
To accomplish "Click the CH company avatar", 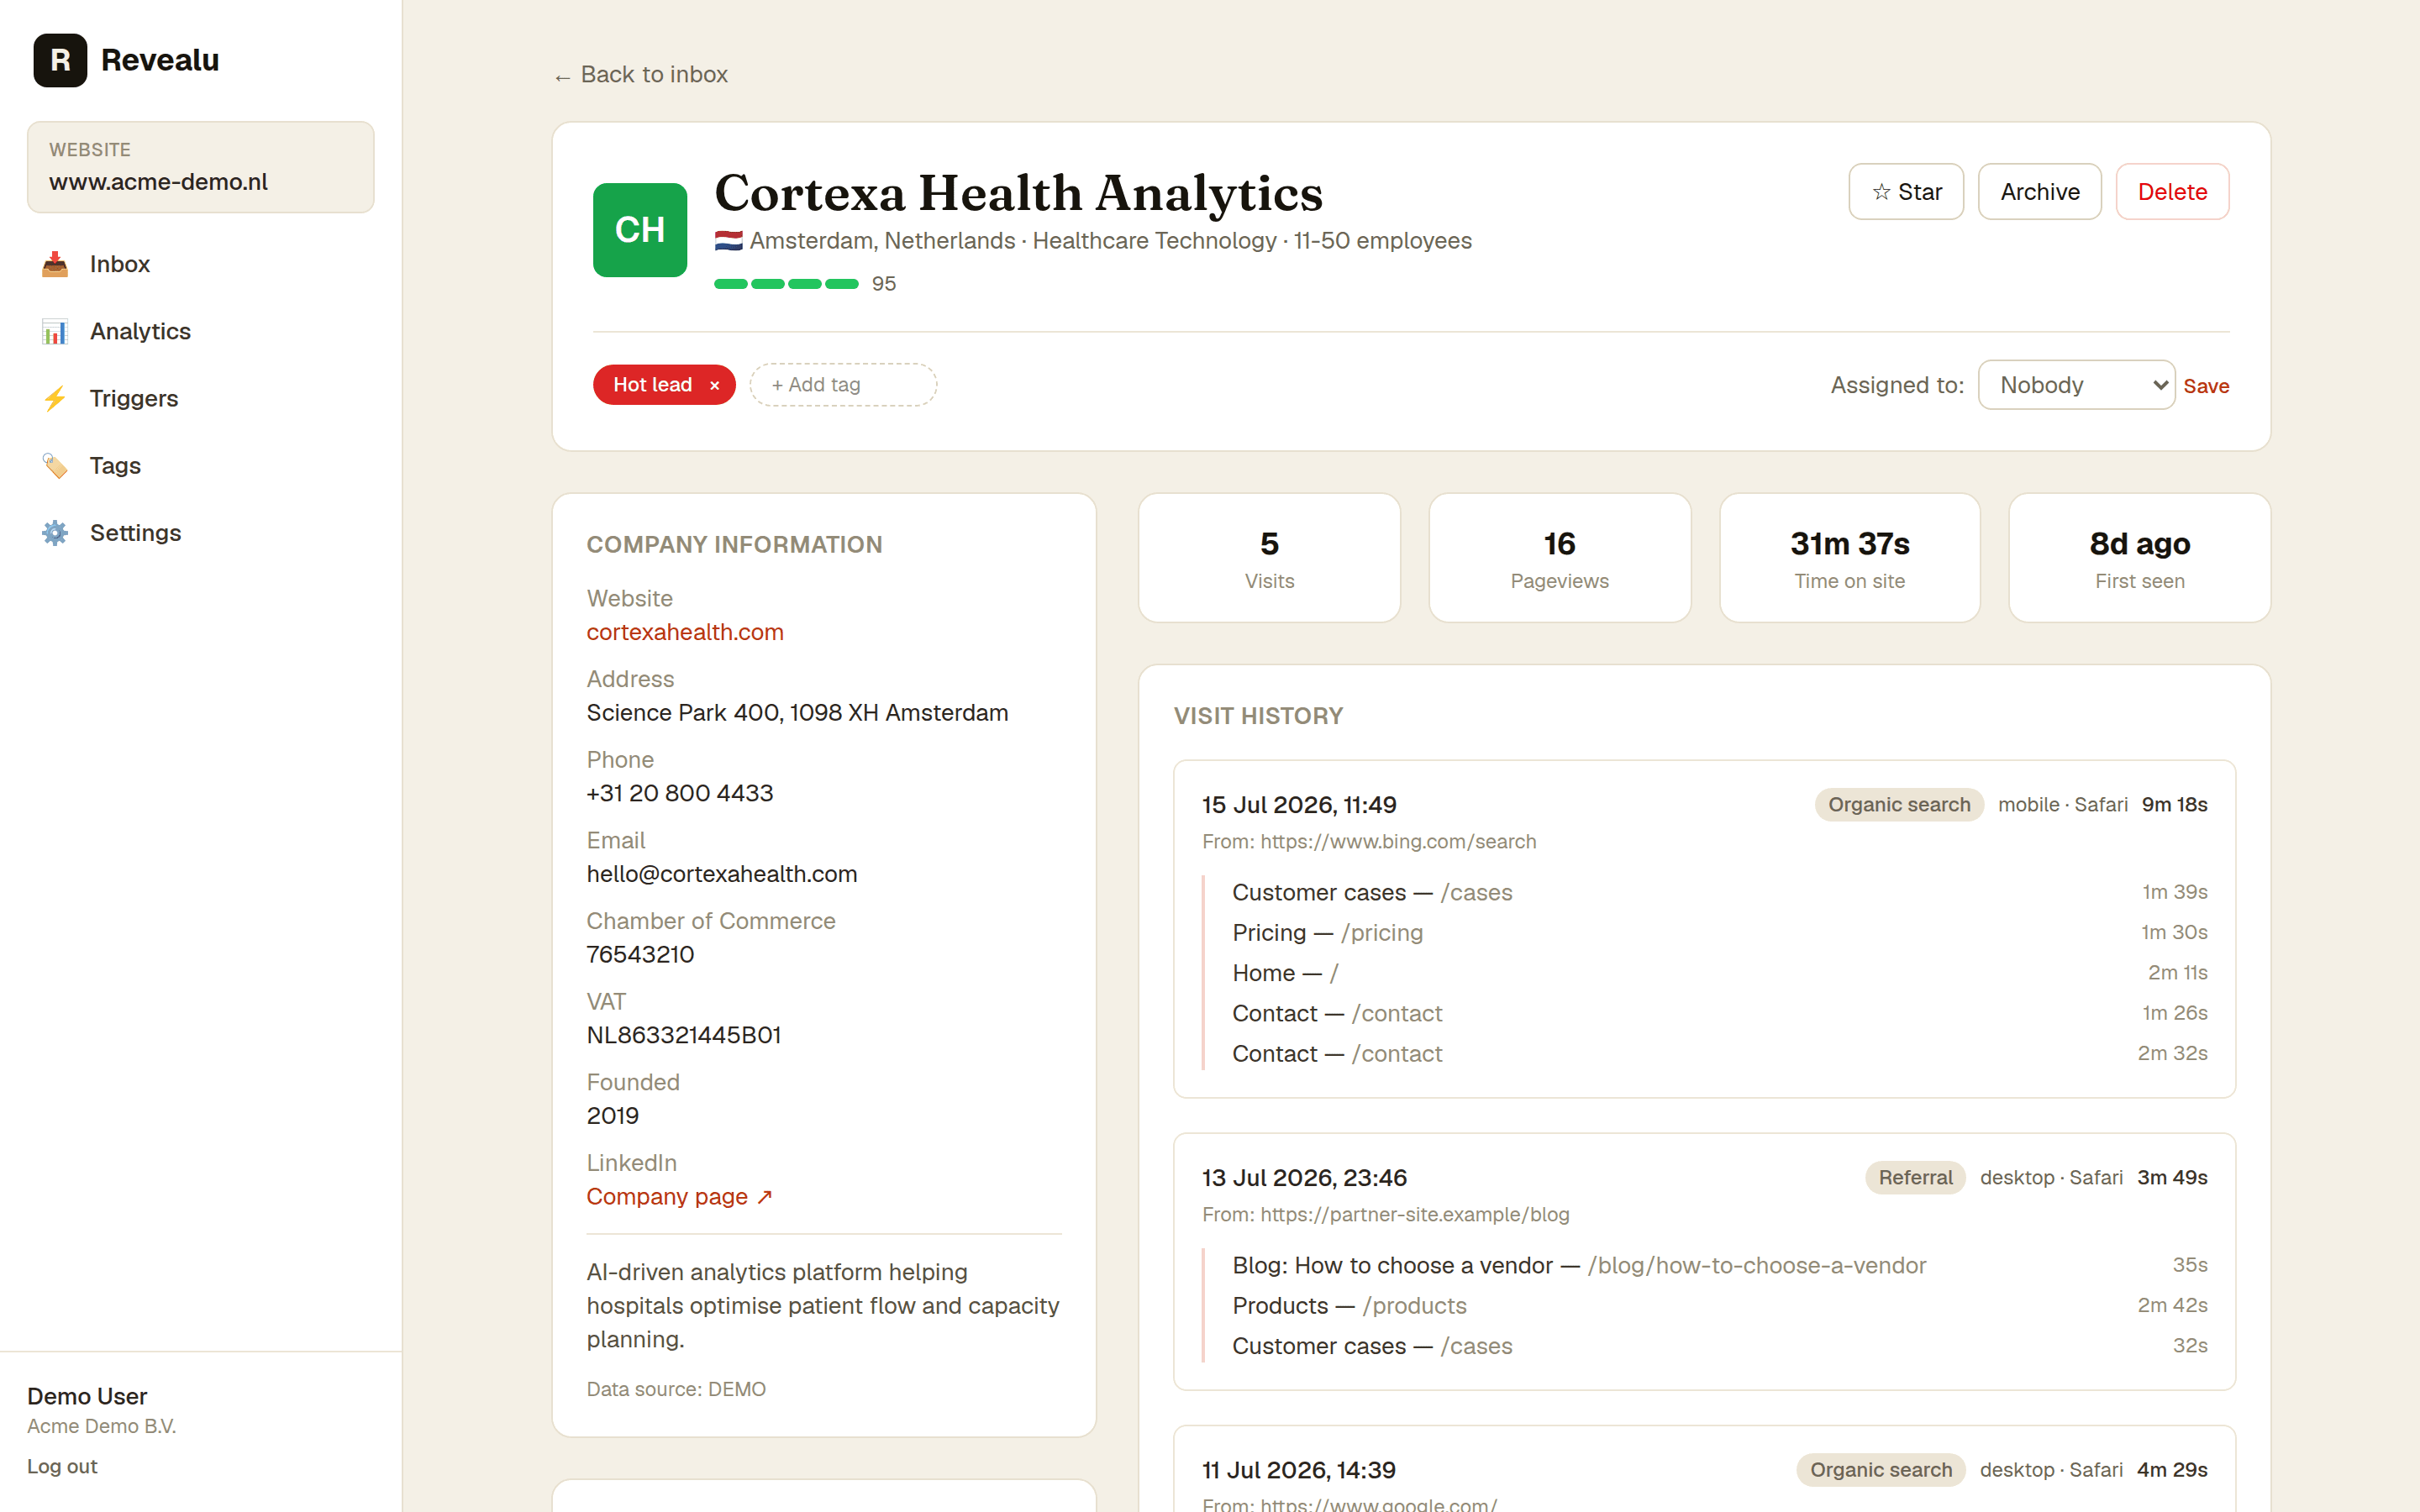I will coord(640,230).
